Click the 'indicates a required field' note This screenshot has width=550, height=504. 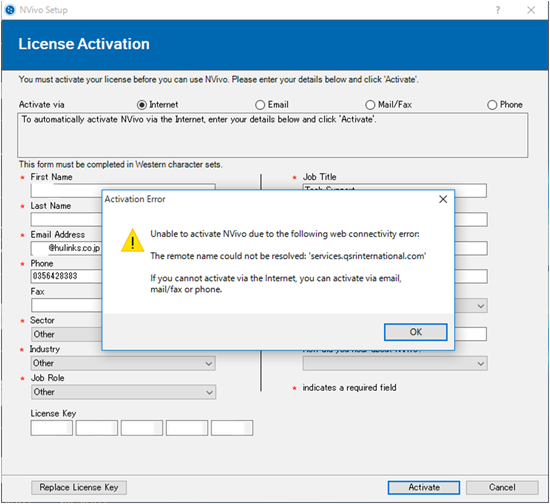click(x=349, y=388)
